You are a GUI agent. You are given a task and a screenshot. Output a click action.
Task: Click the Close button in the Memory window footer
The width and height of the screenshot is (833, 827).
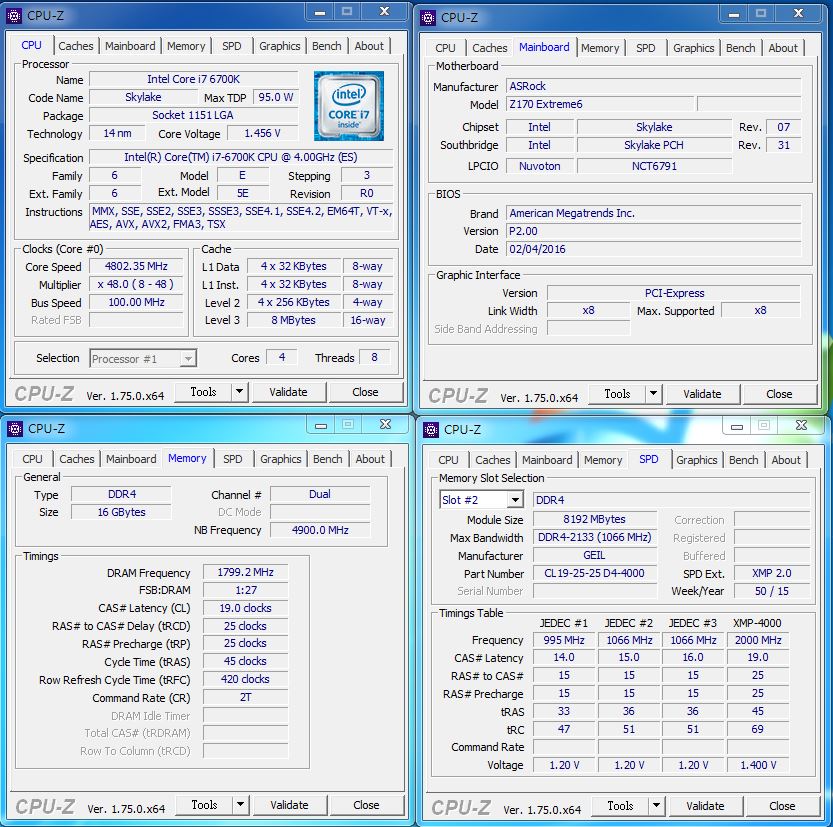pos(367,805)
